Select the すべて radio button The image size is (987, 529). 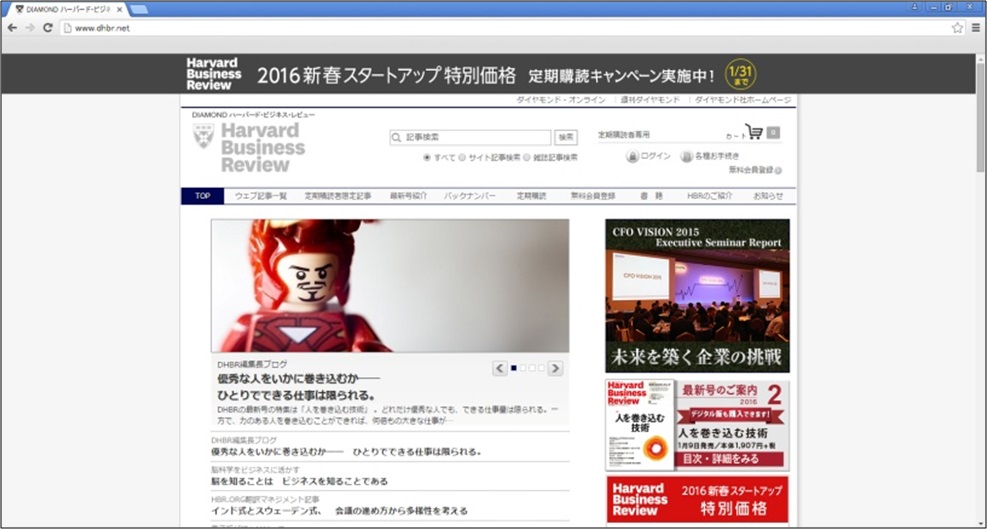427,157
